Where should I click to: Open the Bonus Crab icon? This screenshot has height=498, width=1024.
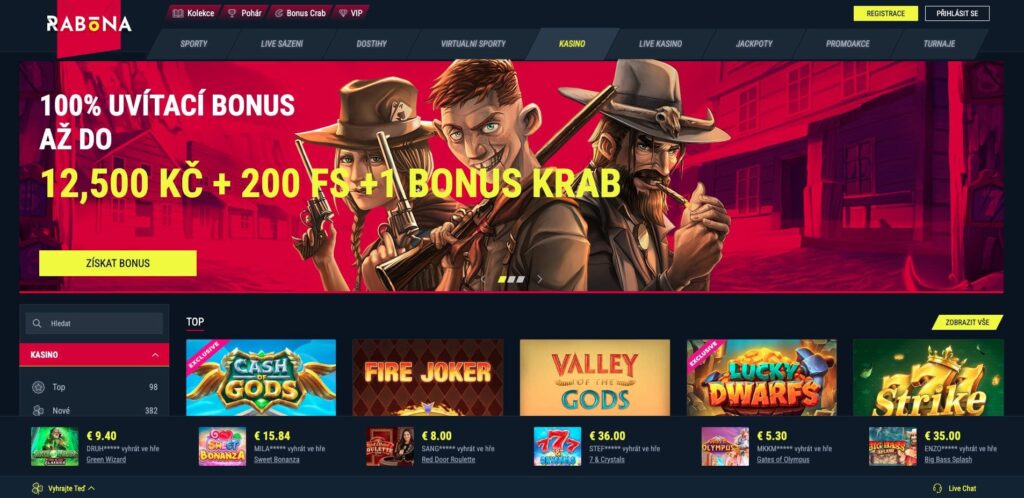(x=279, y=13)
